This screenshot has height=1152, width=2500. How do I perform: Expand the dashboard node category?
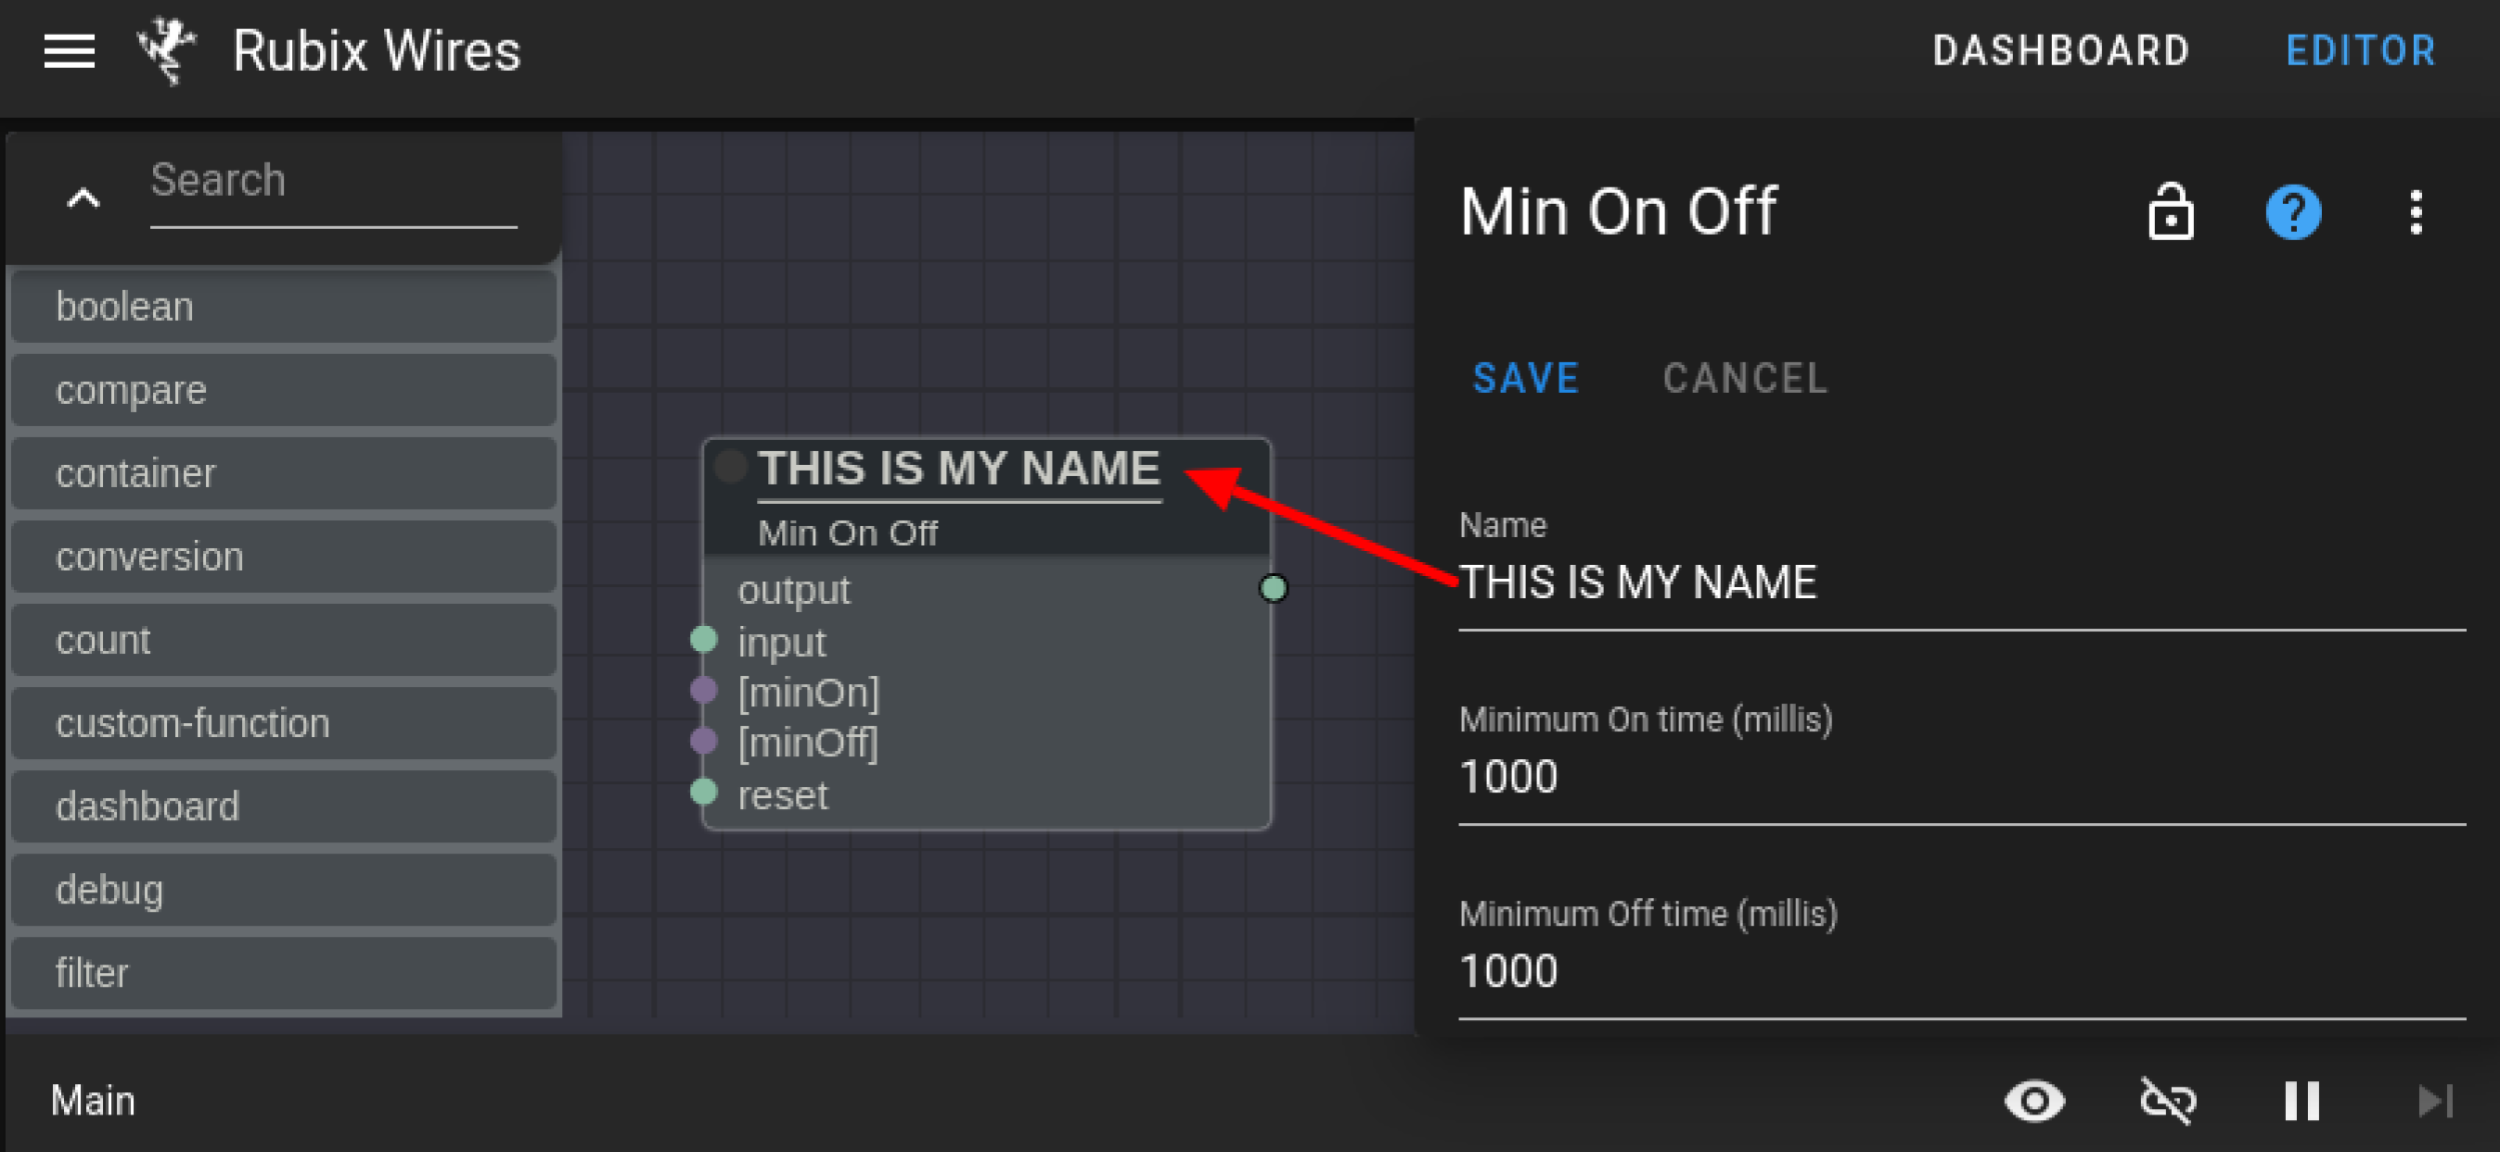coord(284,807)
